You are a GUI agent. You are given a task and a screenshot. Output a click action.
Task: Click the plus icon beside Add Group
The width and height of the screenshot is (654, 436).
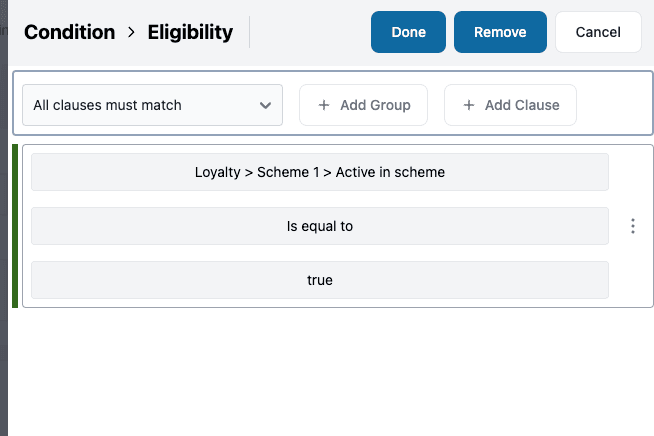click(x=323, y=105)
